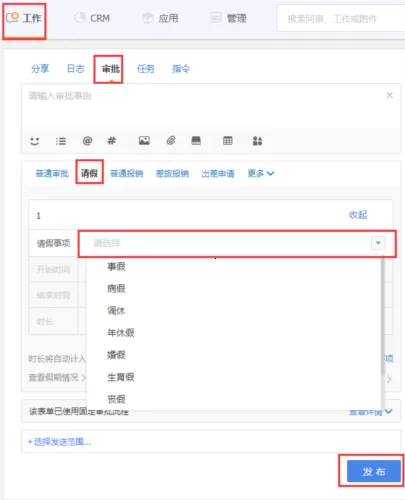Image resolution: width=405 pixels, height=500 pixels.
Task: Open the 工作 (Work) top navigation tab
Action: click(x=24, y=18)
